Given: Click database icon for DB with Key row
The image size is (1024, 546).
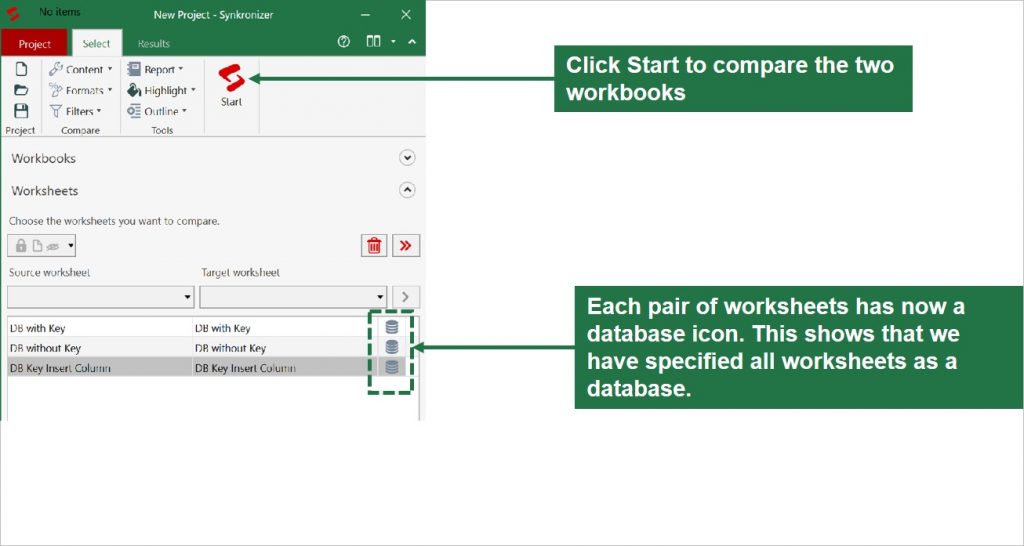Looking at the screenshot, I should coord(392,327).
